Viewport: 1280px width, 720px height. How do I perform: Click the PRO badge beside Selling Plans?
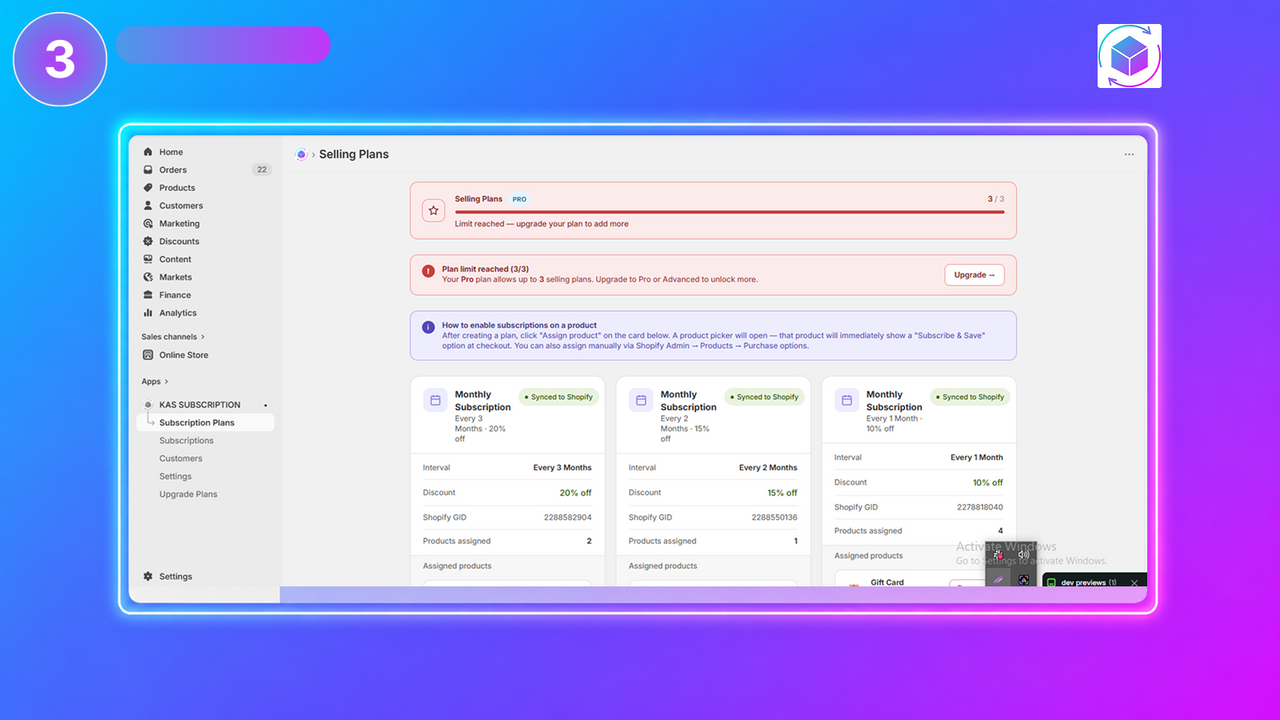(520, 199)
